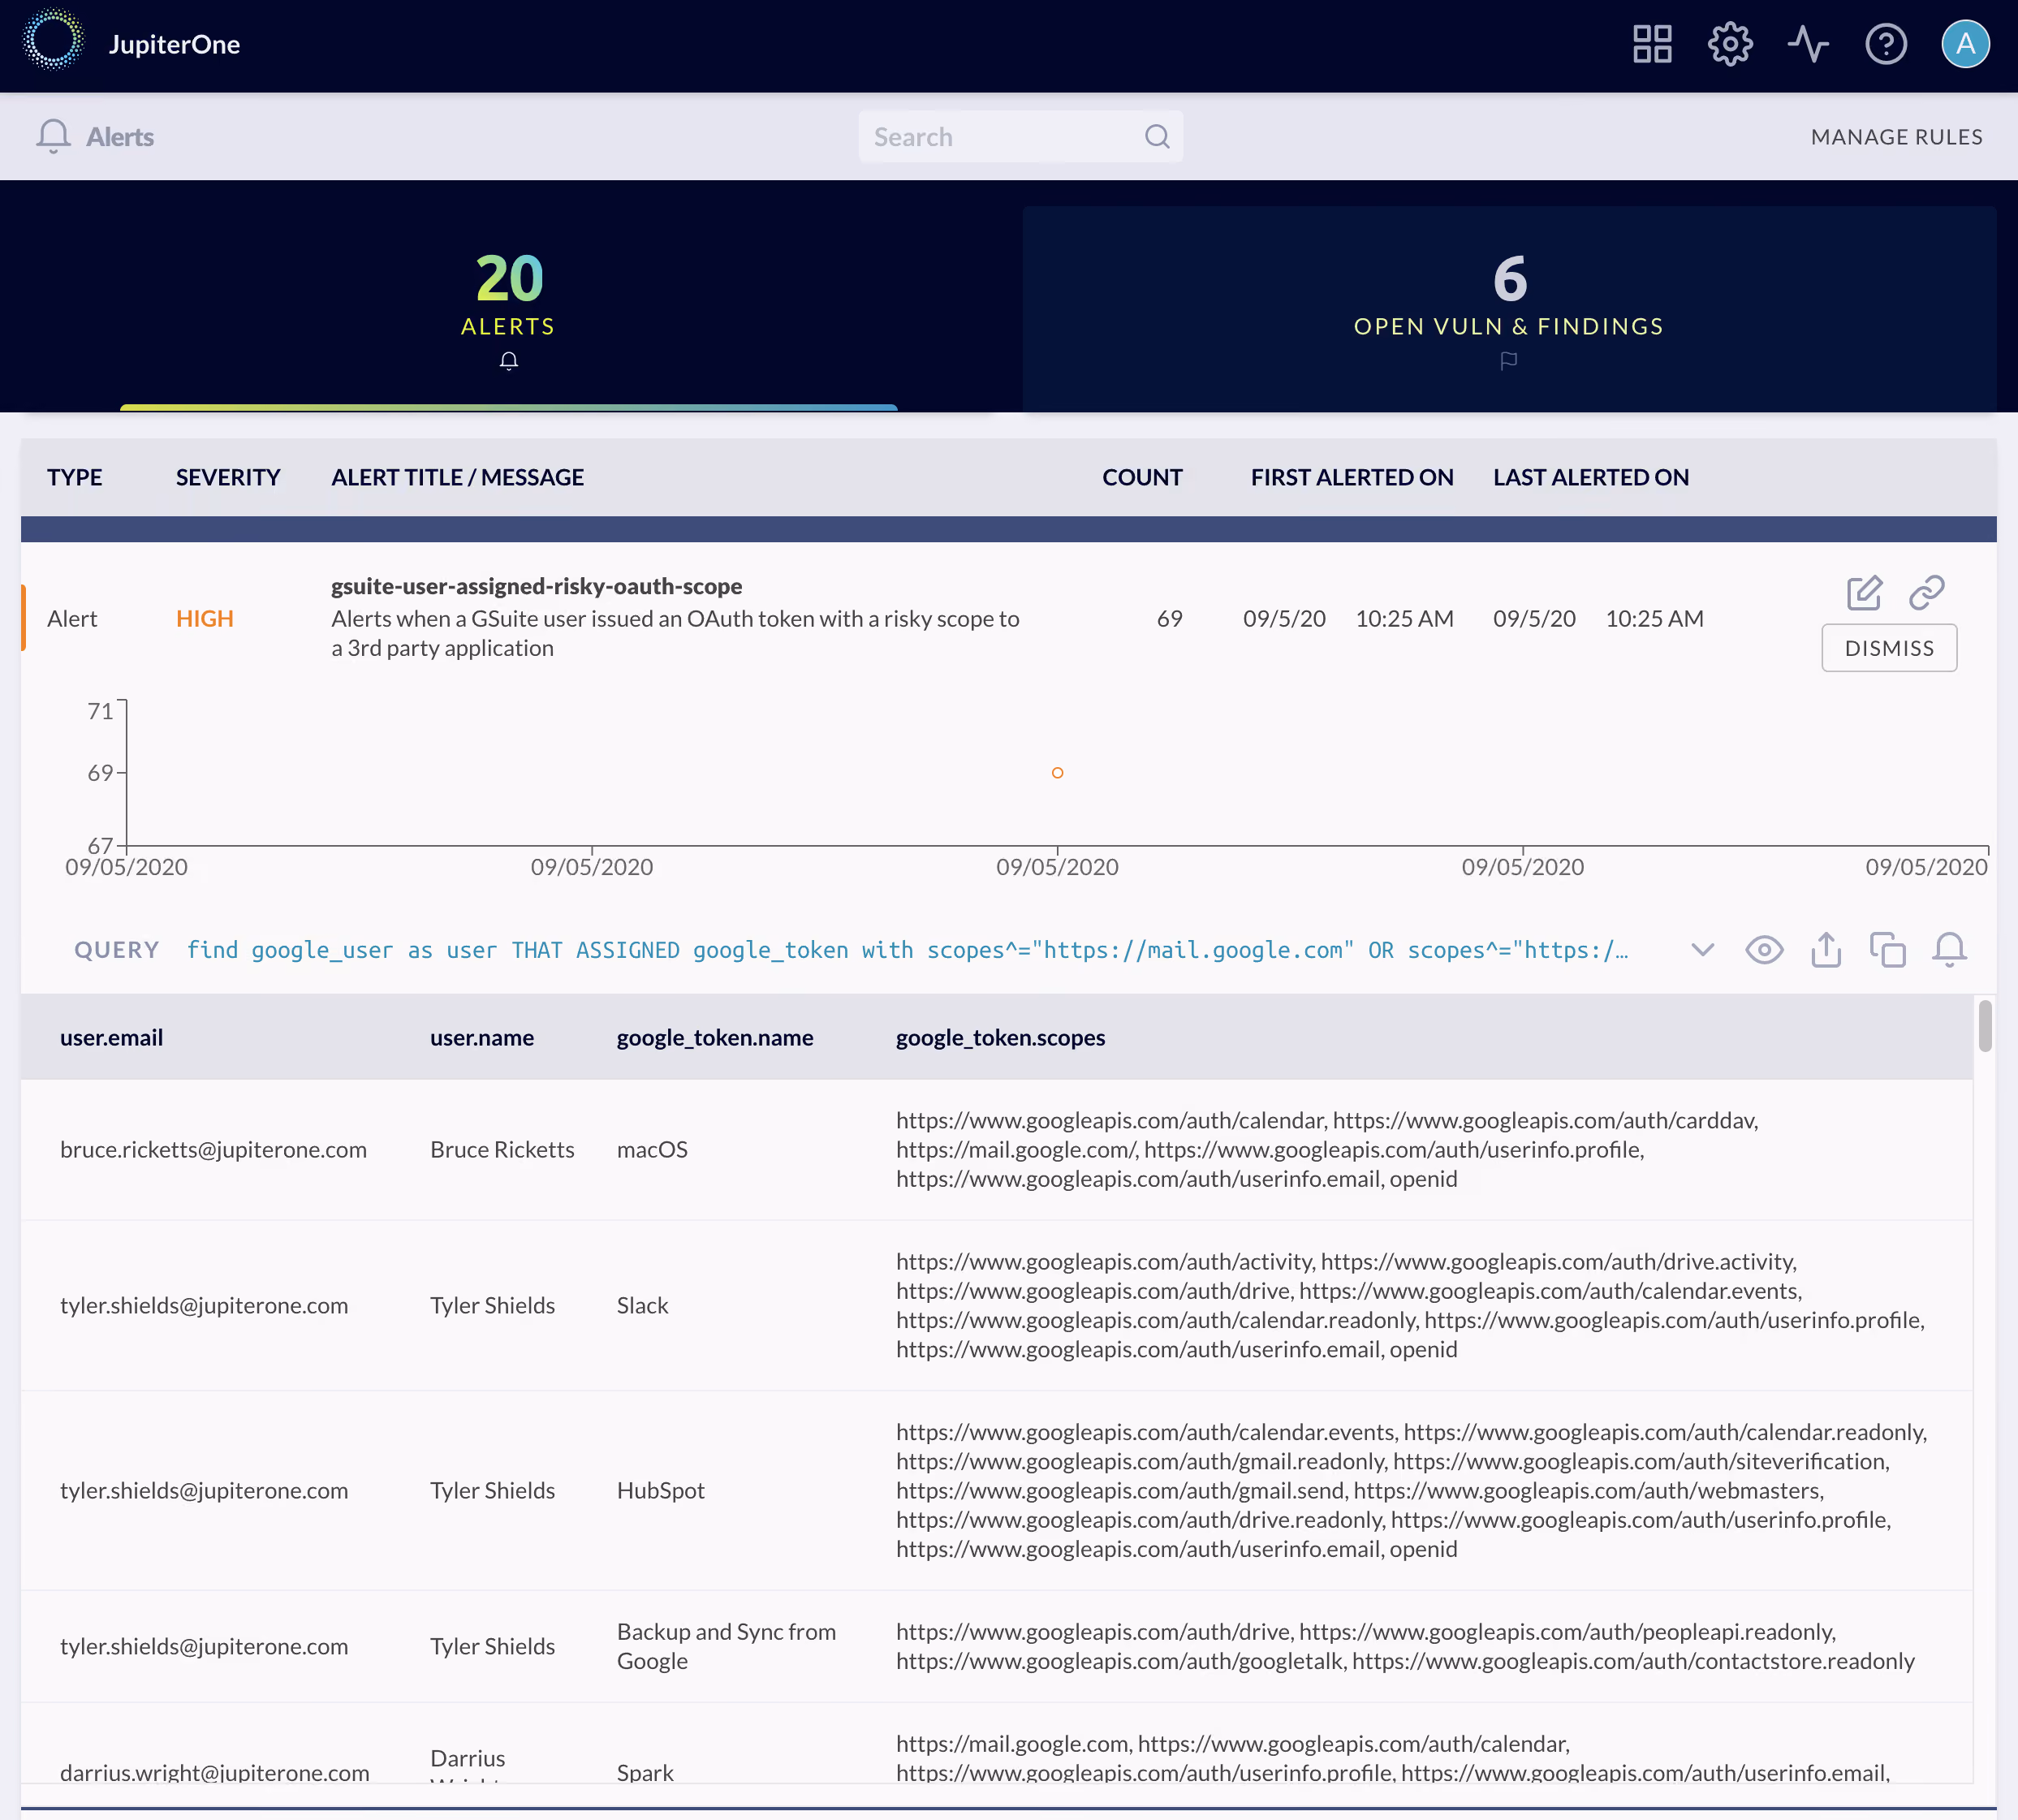Open the help question mark icon
This screenshot has height=1820, width=2018.
coord(1886,44)
